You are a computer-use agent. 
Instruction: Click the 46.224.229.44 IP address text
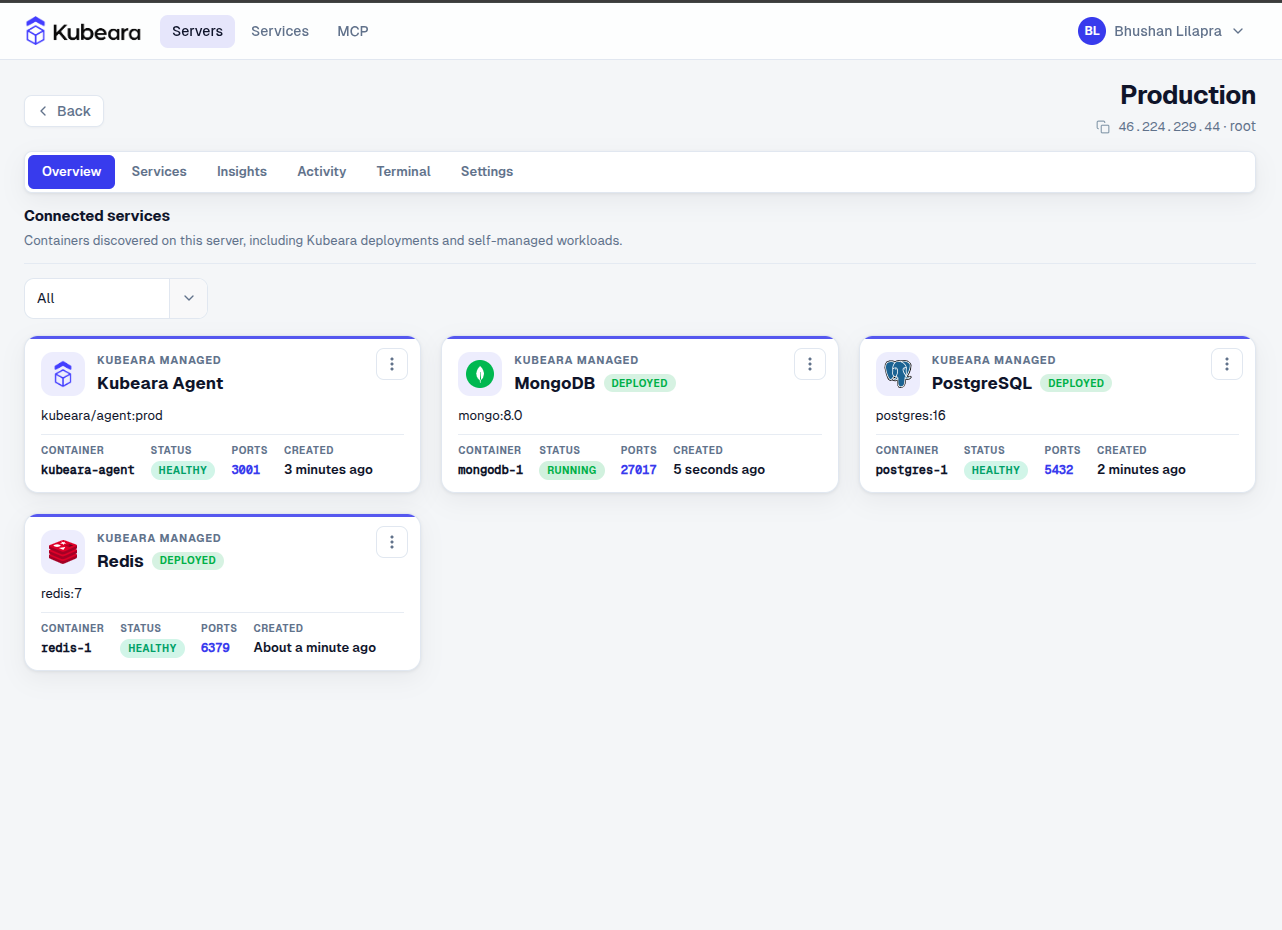(1169, 127)
